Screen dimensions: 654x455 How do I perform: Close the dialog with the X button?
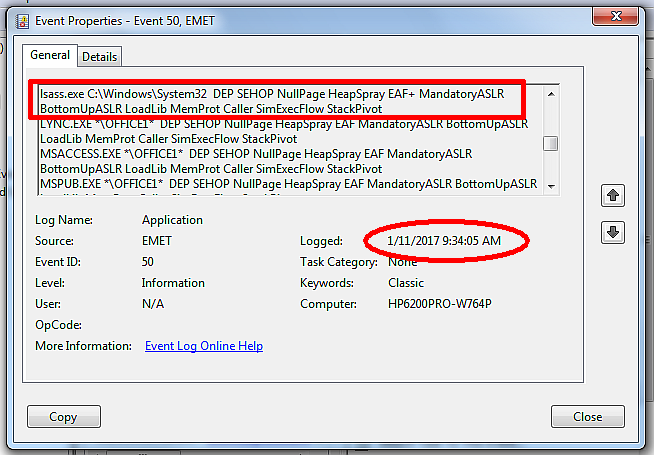[x=616, y=16]
